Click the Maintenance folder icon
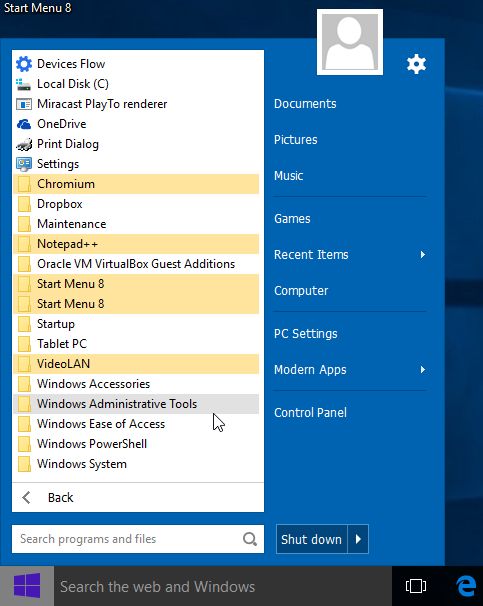The width and height of the screenshot is (483, 606). coord(24,224)
